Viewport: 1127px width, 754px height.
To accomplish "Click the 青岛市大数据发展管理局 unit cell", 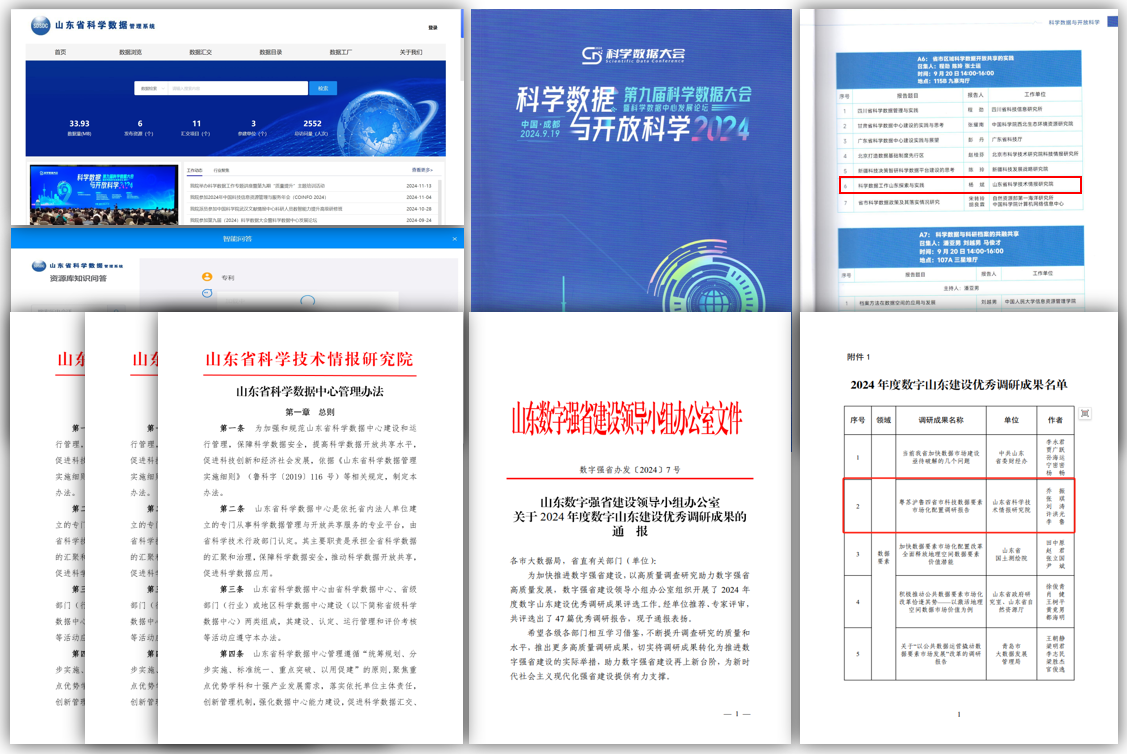I will click(x=1011, y=654).
